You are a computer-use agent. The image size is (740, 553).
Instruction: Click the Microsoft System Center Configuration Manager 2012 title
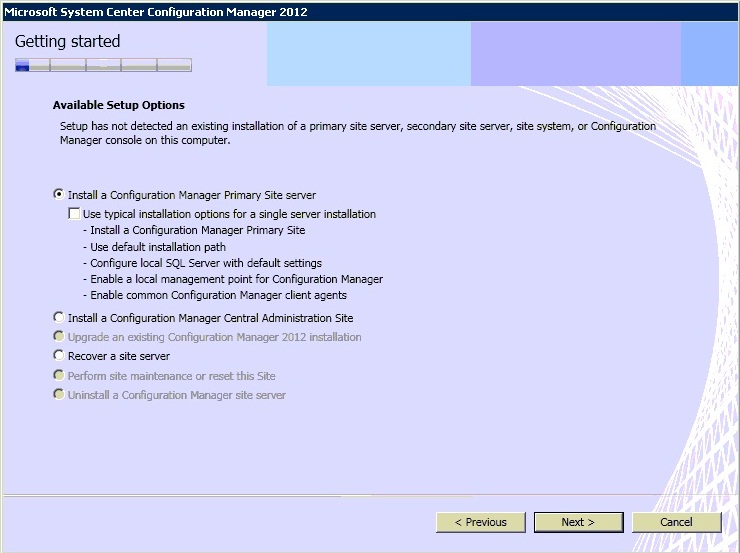156,12
